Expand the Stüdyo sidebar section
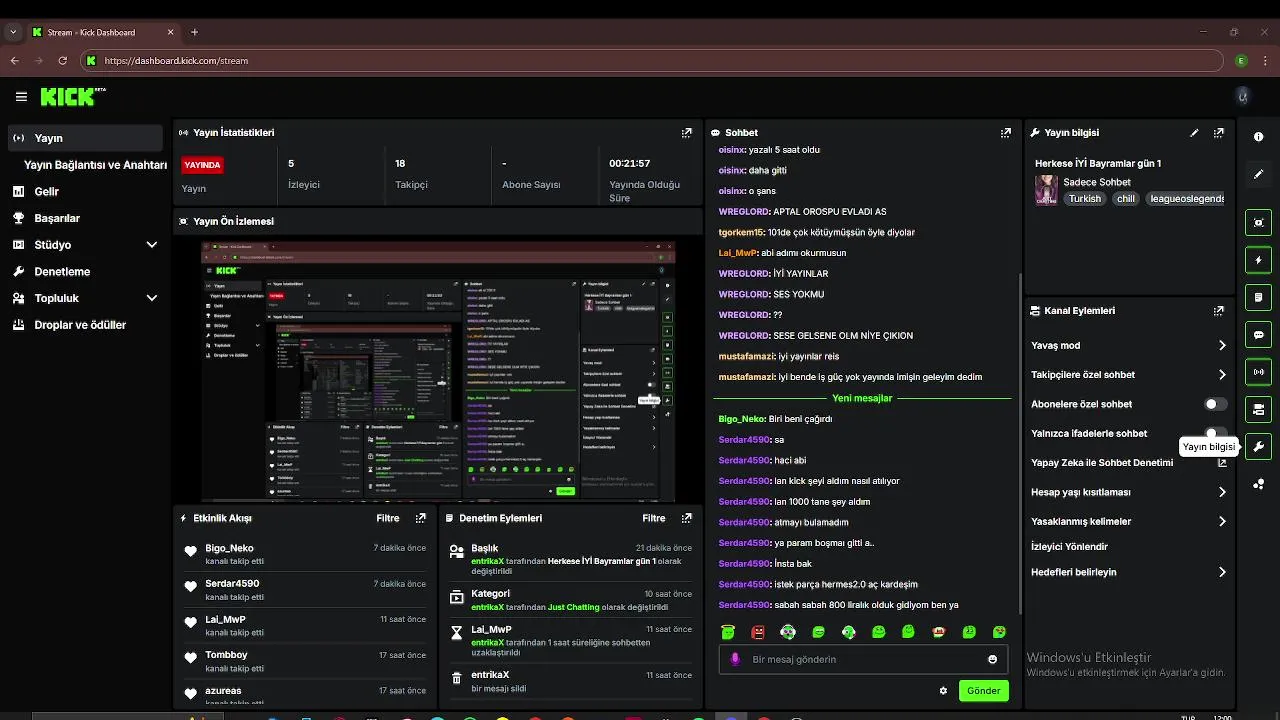 coord(152,245)
